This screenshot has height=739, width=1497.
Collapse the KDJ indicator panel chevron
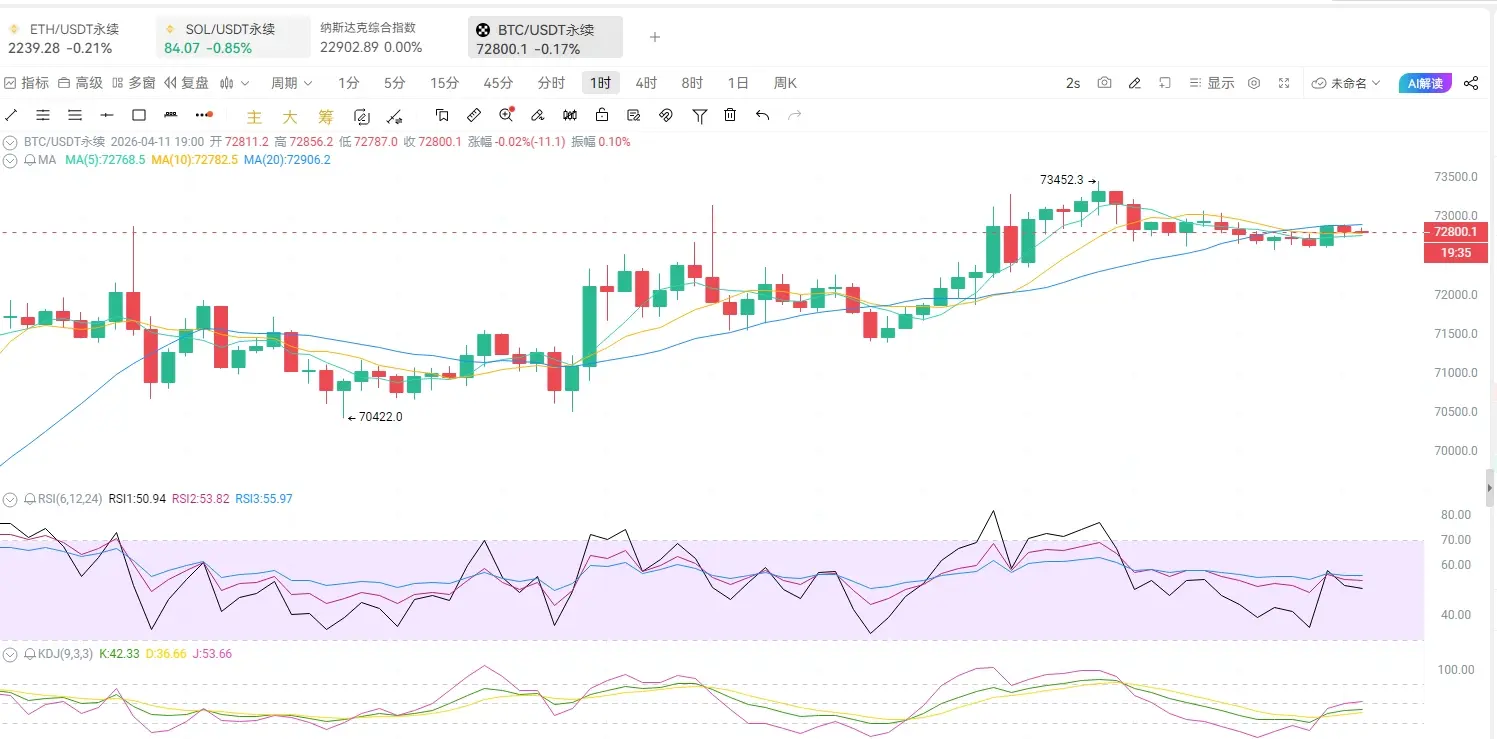(10, 654)
